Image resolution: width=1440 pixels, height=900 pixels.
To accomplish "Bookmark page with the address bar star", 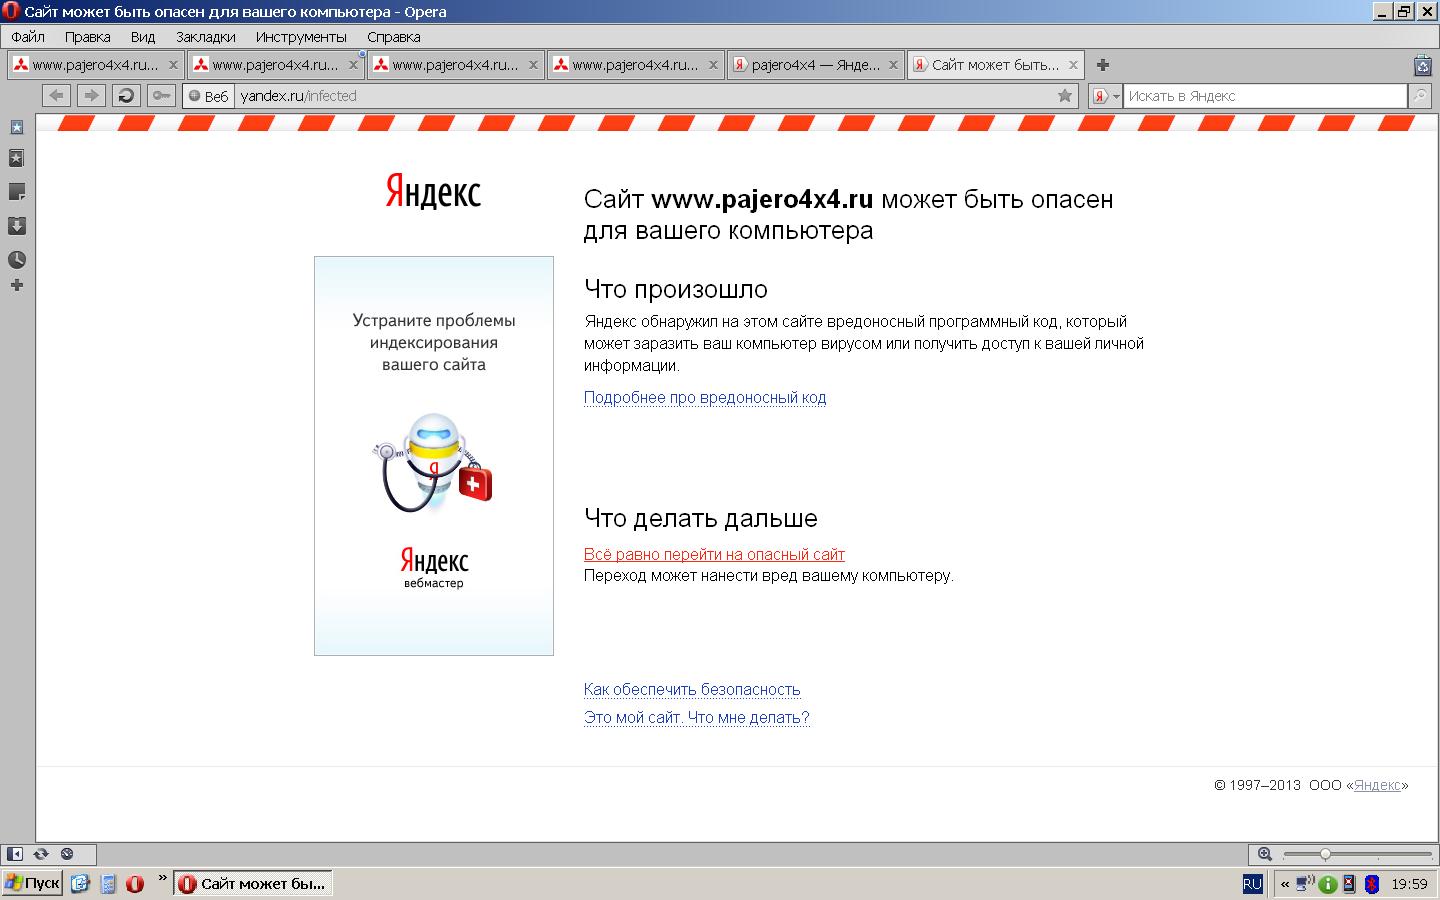I will point(1065,96).
